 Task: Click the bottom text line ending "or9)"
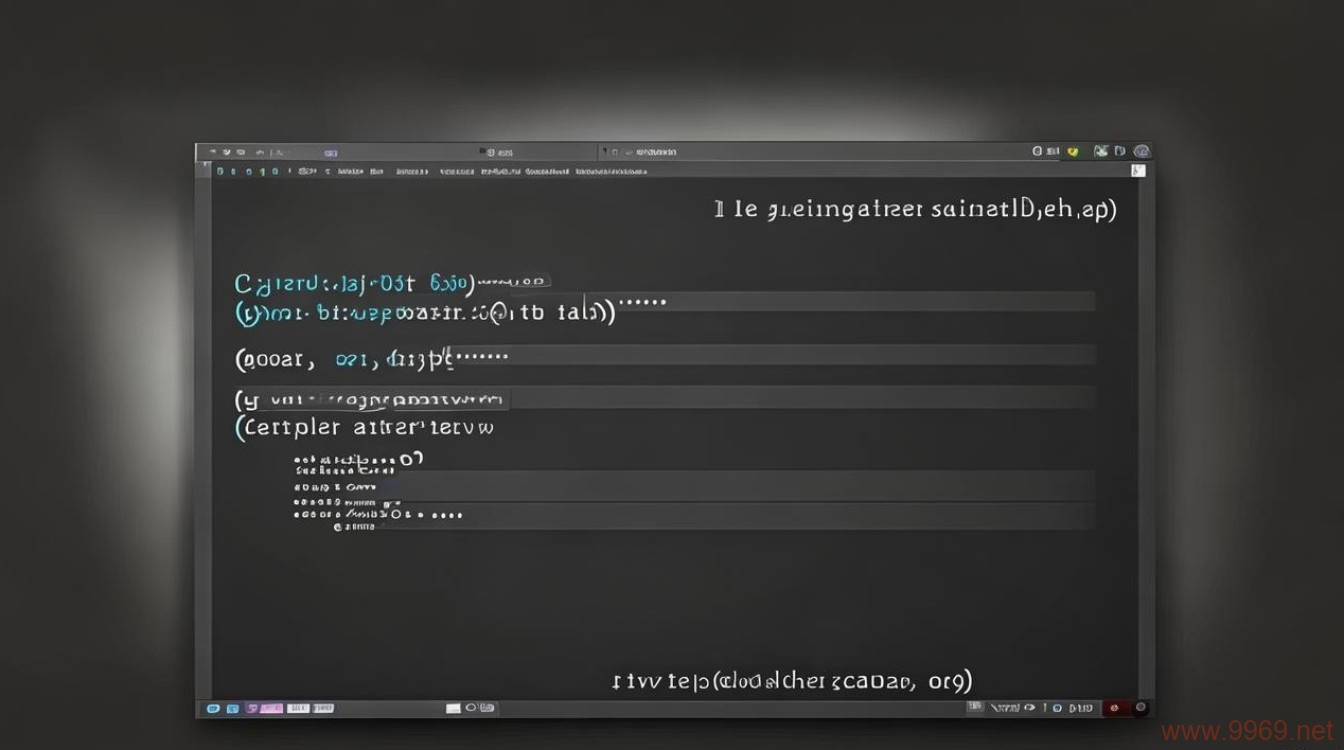point(791,682)
